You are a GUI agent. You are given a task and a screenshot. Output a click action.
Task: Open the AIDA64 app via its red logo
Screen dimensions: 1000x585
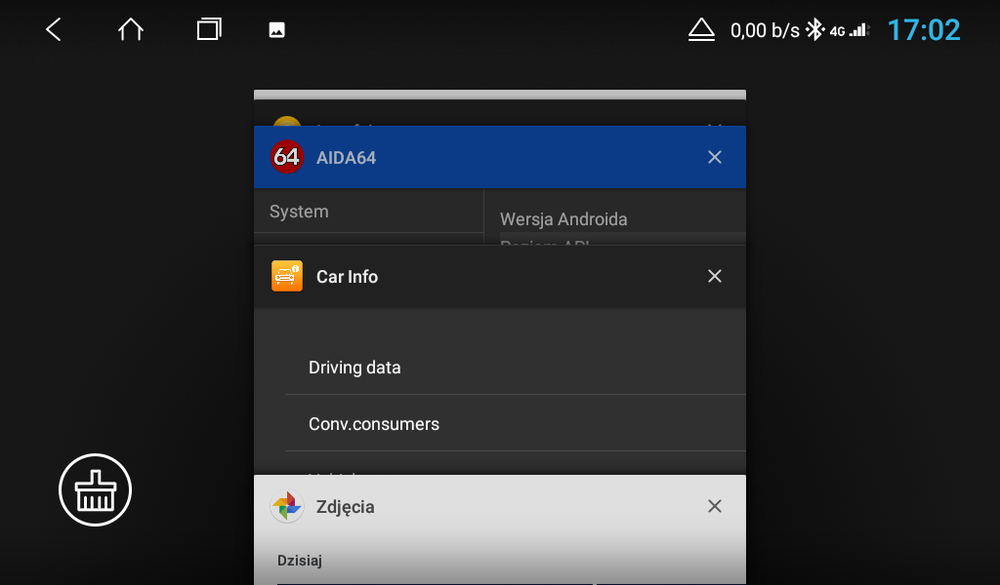pyautogui.click(x=286, y=157)
